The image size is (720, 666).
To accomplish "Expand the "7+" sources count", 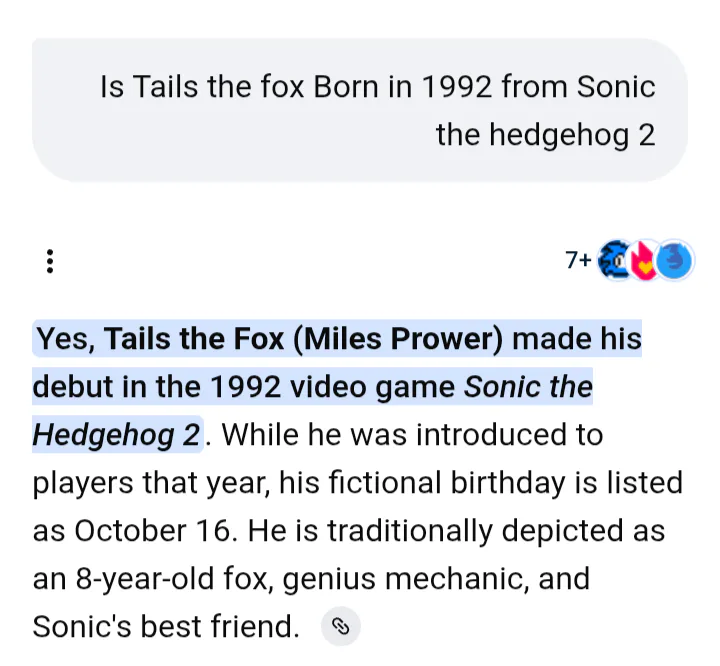I will tap(577, 262).
